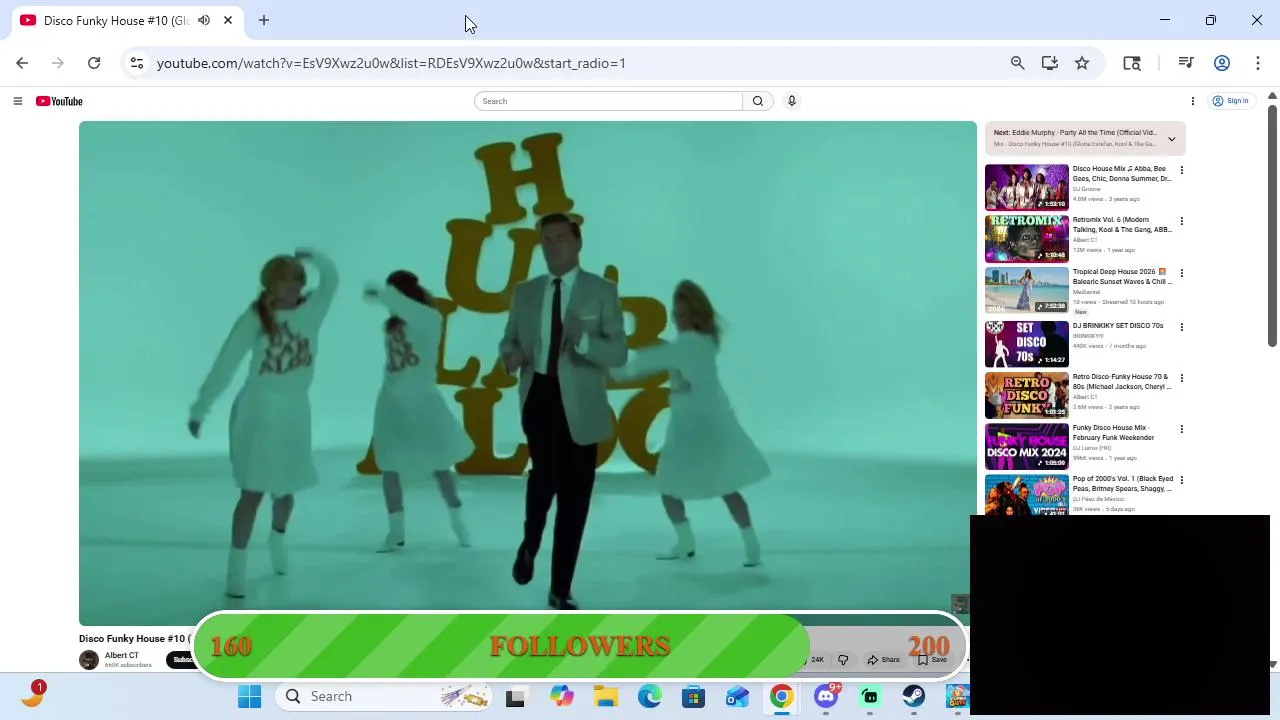Reload the page
The image size is (1280, 720).
tap(94, 63)
